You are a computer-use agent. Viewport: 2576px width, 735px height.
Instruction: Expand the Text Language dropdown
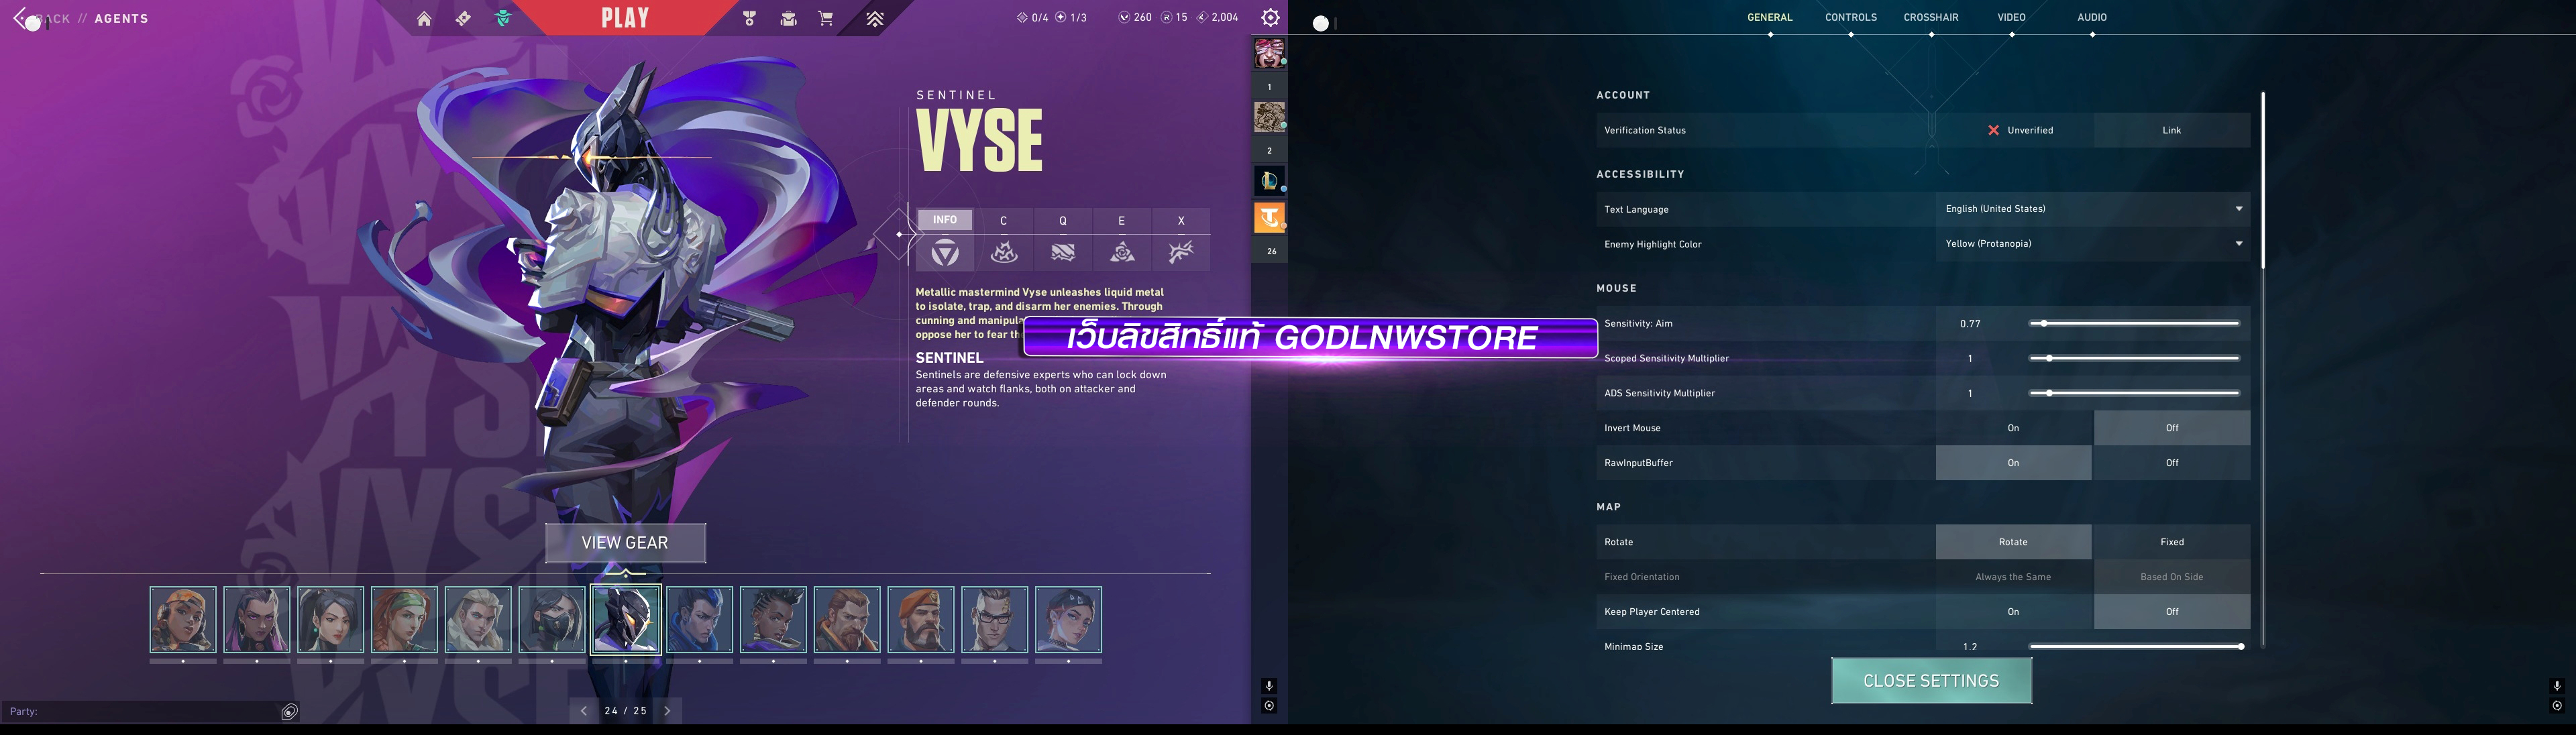click(2092, 209)
